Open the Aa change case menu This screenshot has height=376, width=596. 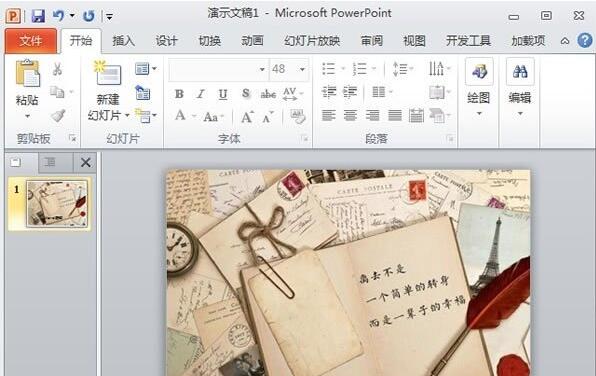(214, 116)
